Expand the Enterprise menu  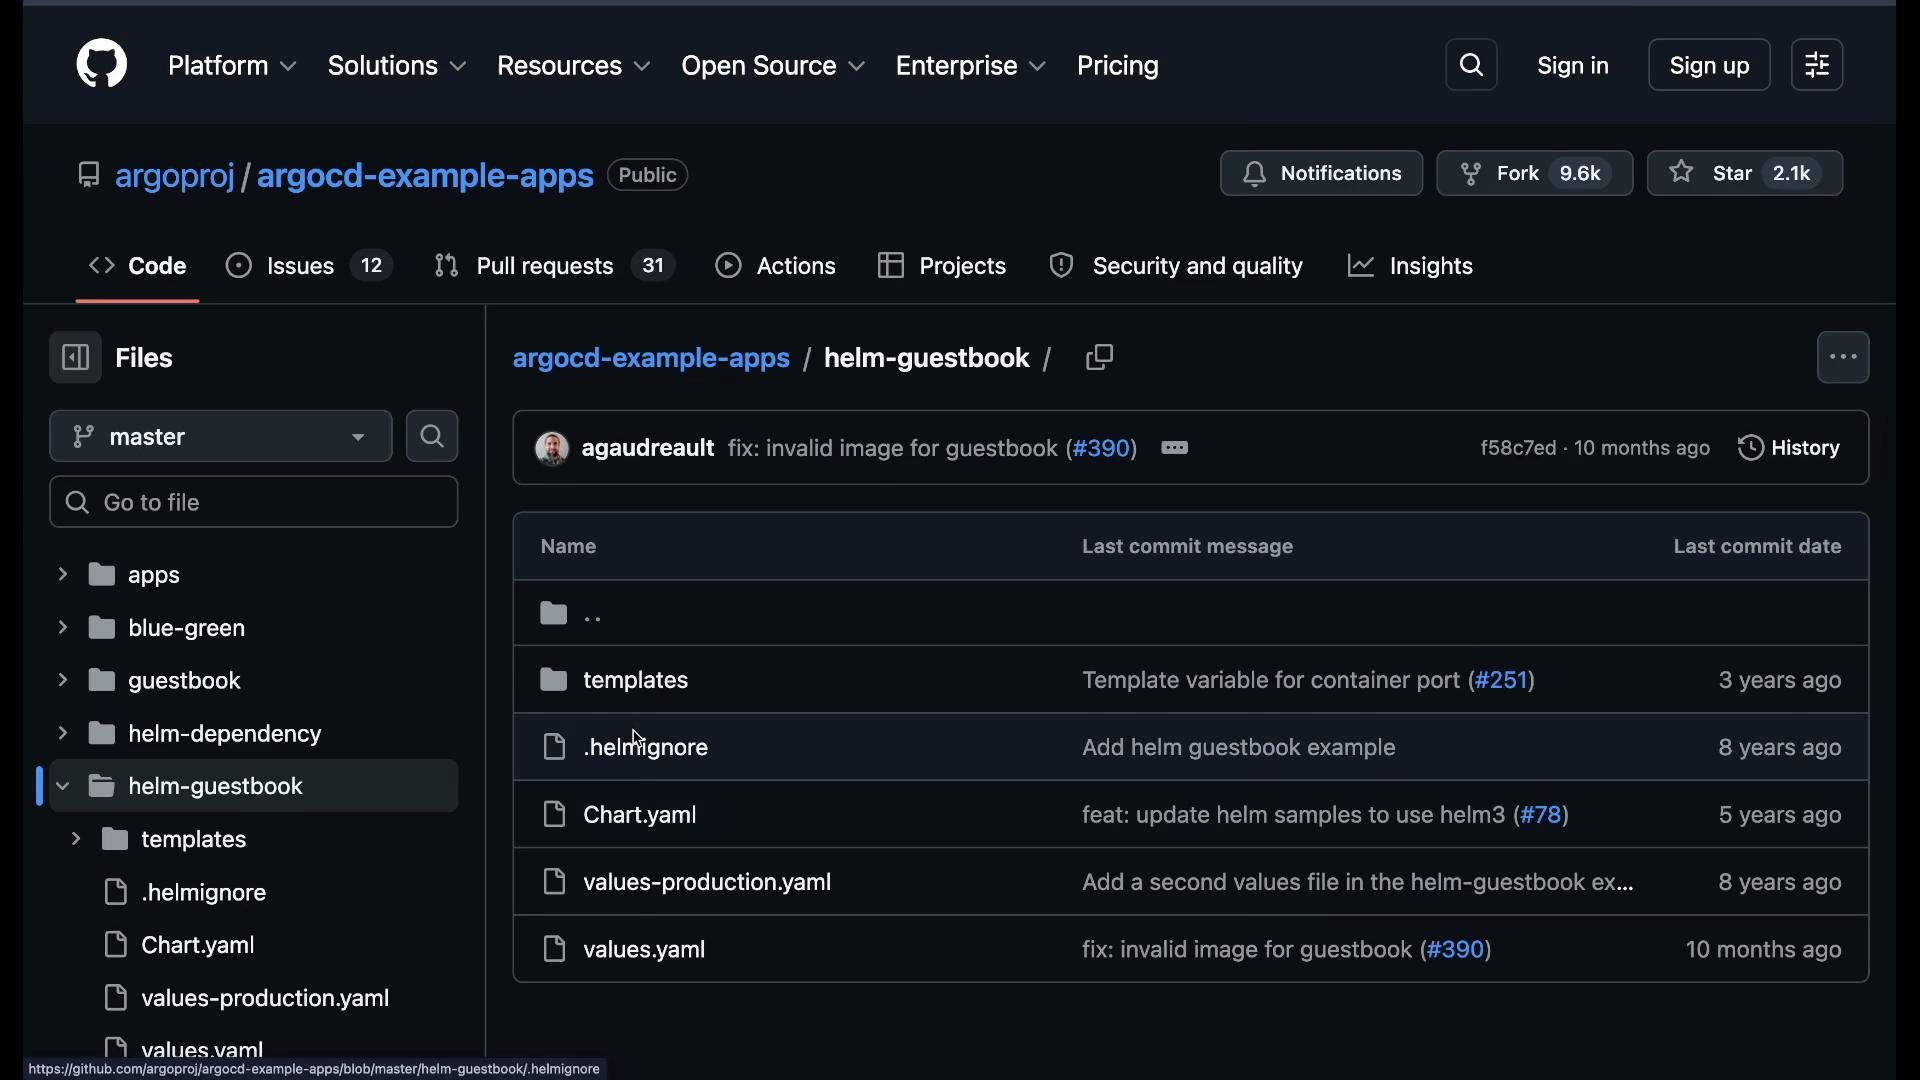(971, 66)
